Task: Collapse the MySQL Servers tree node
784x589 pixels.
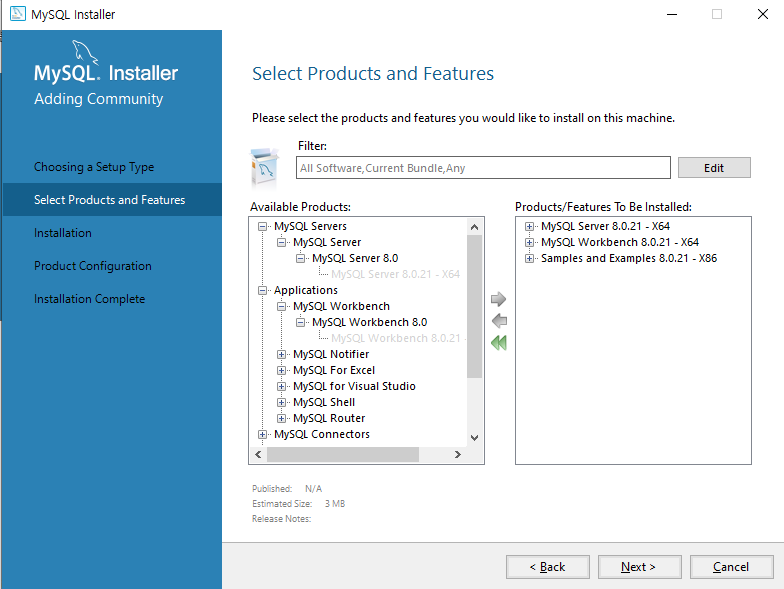Action: [262, 226]
